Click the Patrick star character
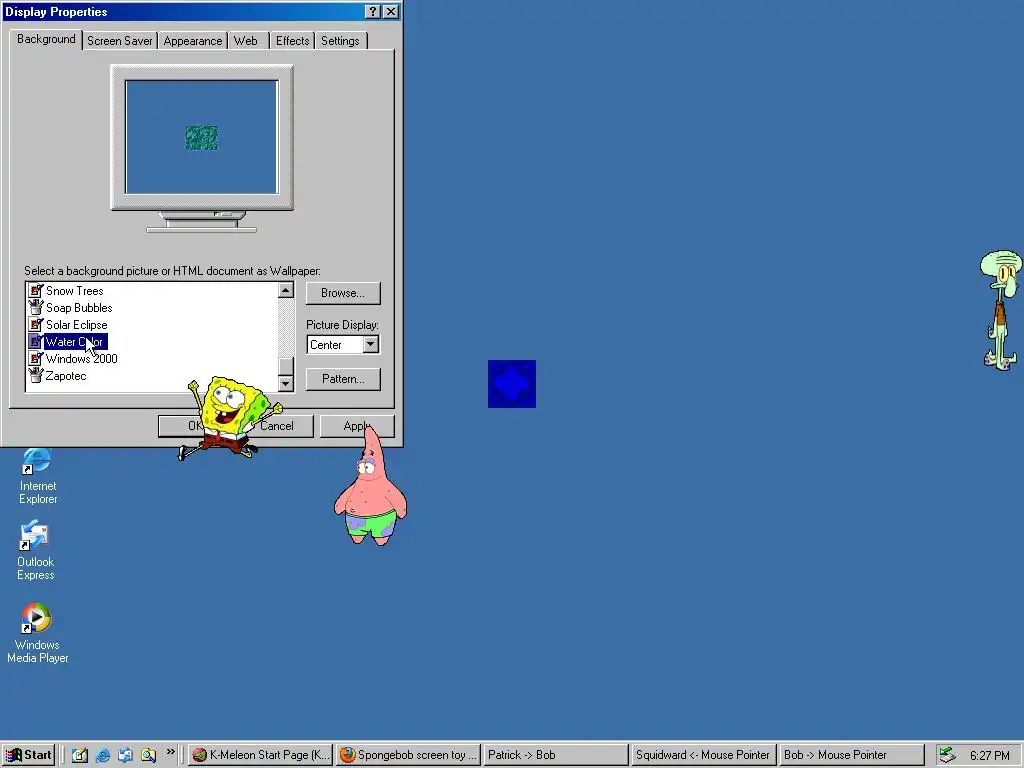The height and width of the screenshot is (768, 1024). (x=371, y=486)
